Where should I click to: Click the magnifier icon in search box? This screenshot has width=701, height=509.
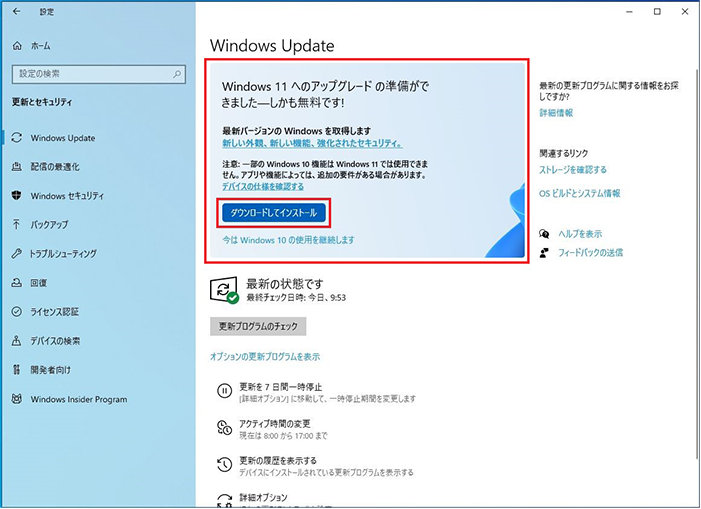pos(177,74)
